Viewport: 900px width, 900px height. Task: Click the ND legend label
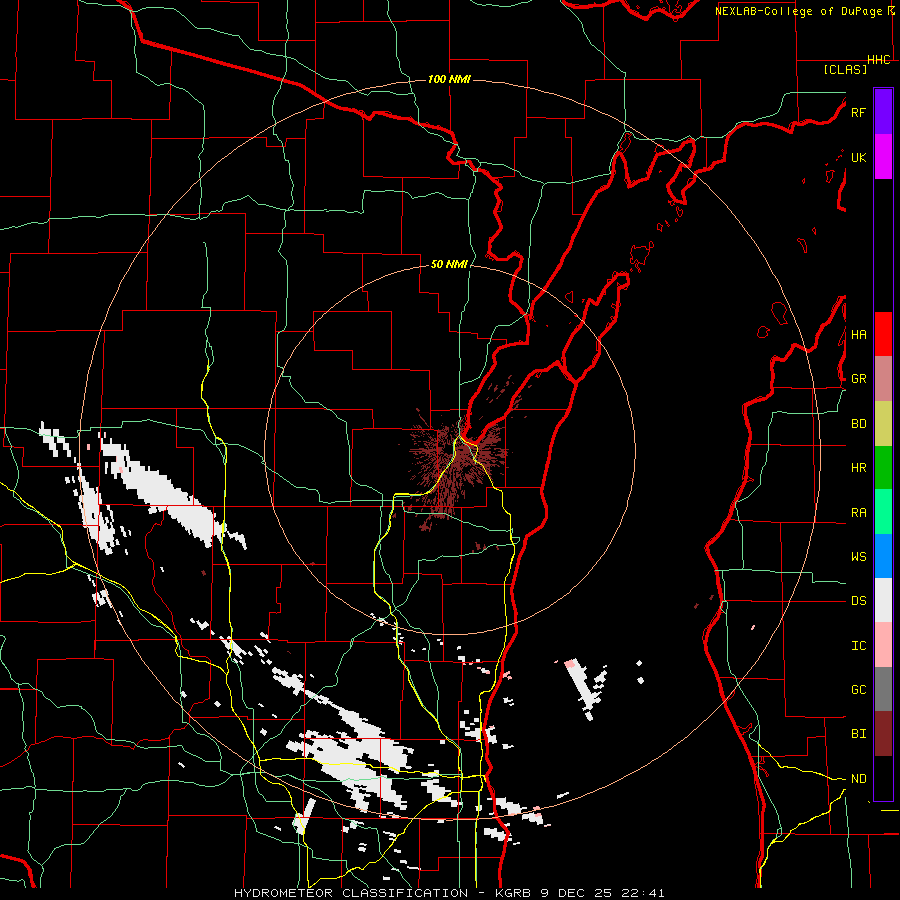pyautogui.click(x=858, y=779)
